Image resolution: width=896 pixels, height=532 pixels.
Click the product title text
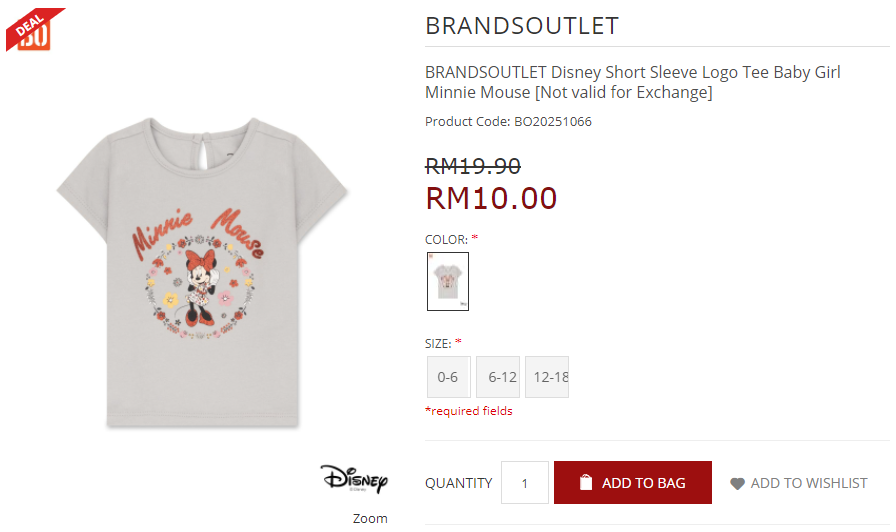[632, 82]
